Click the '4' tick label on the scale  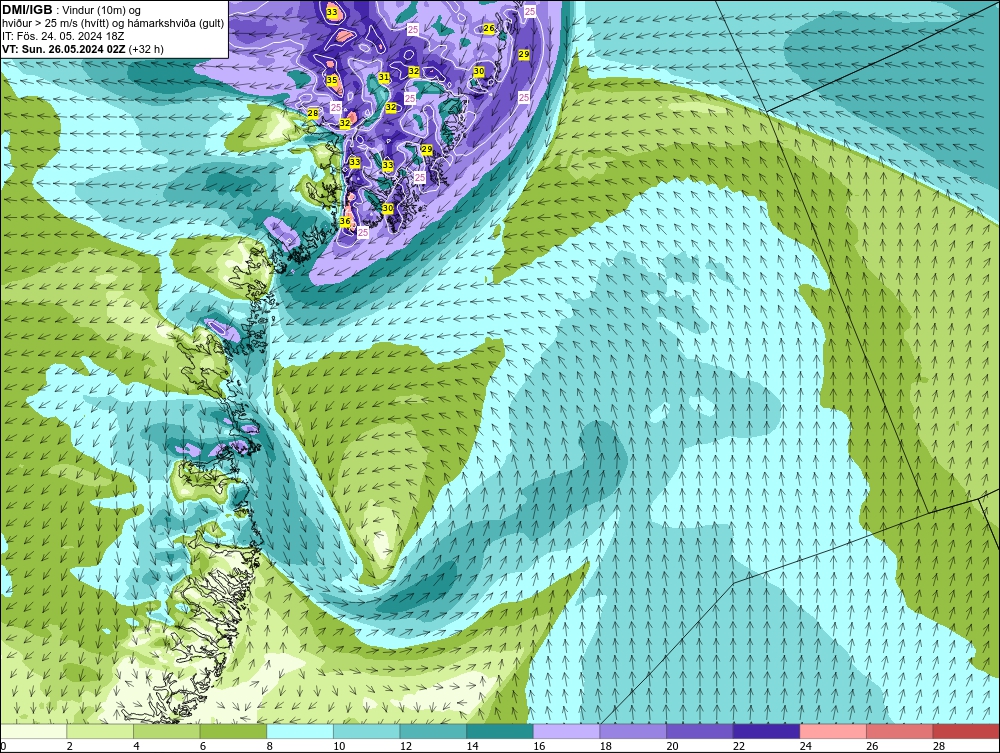pos(136,746)
